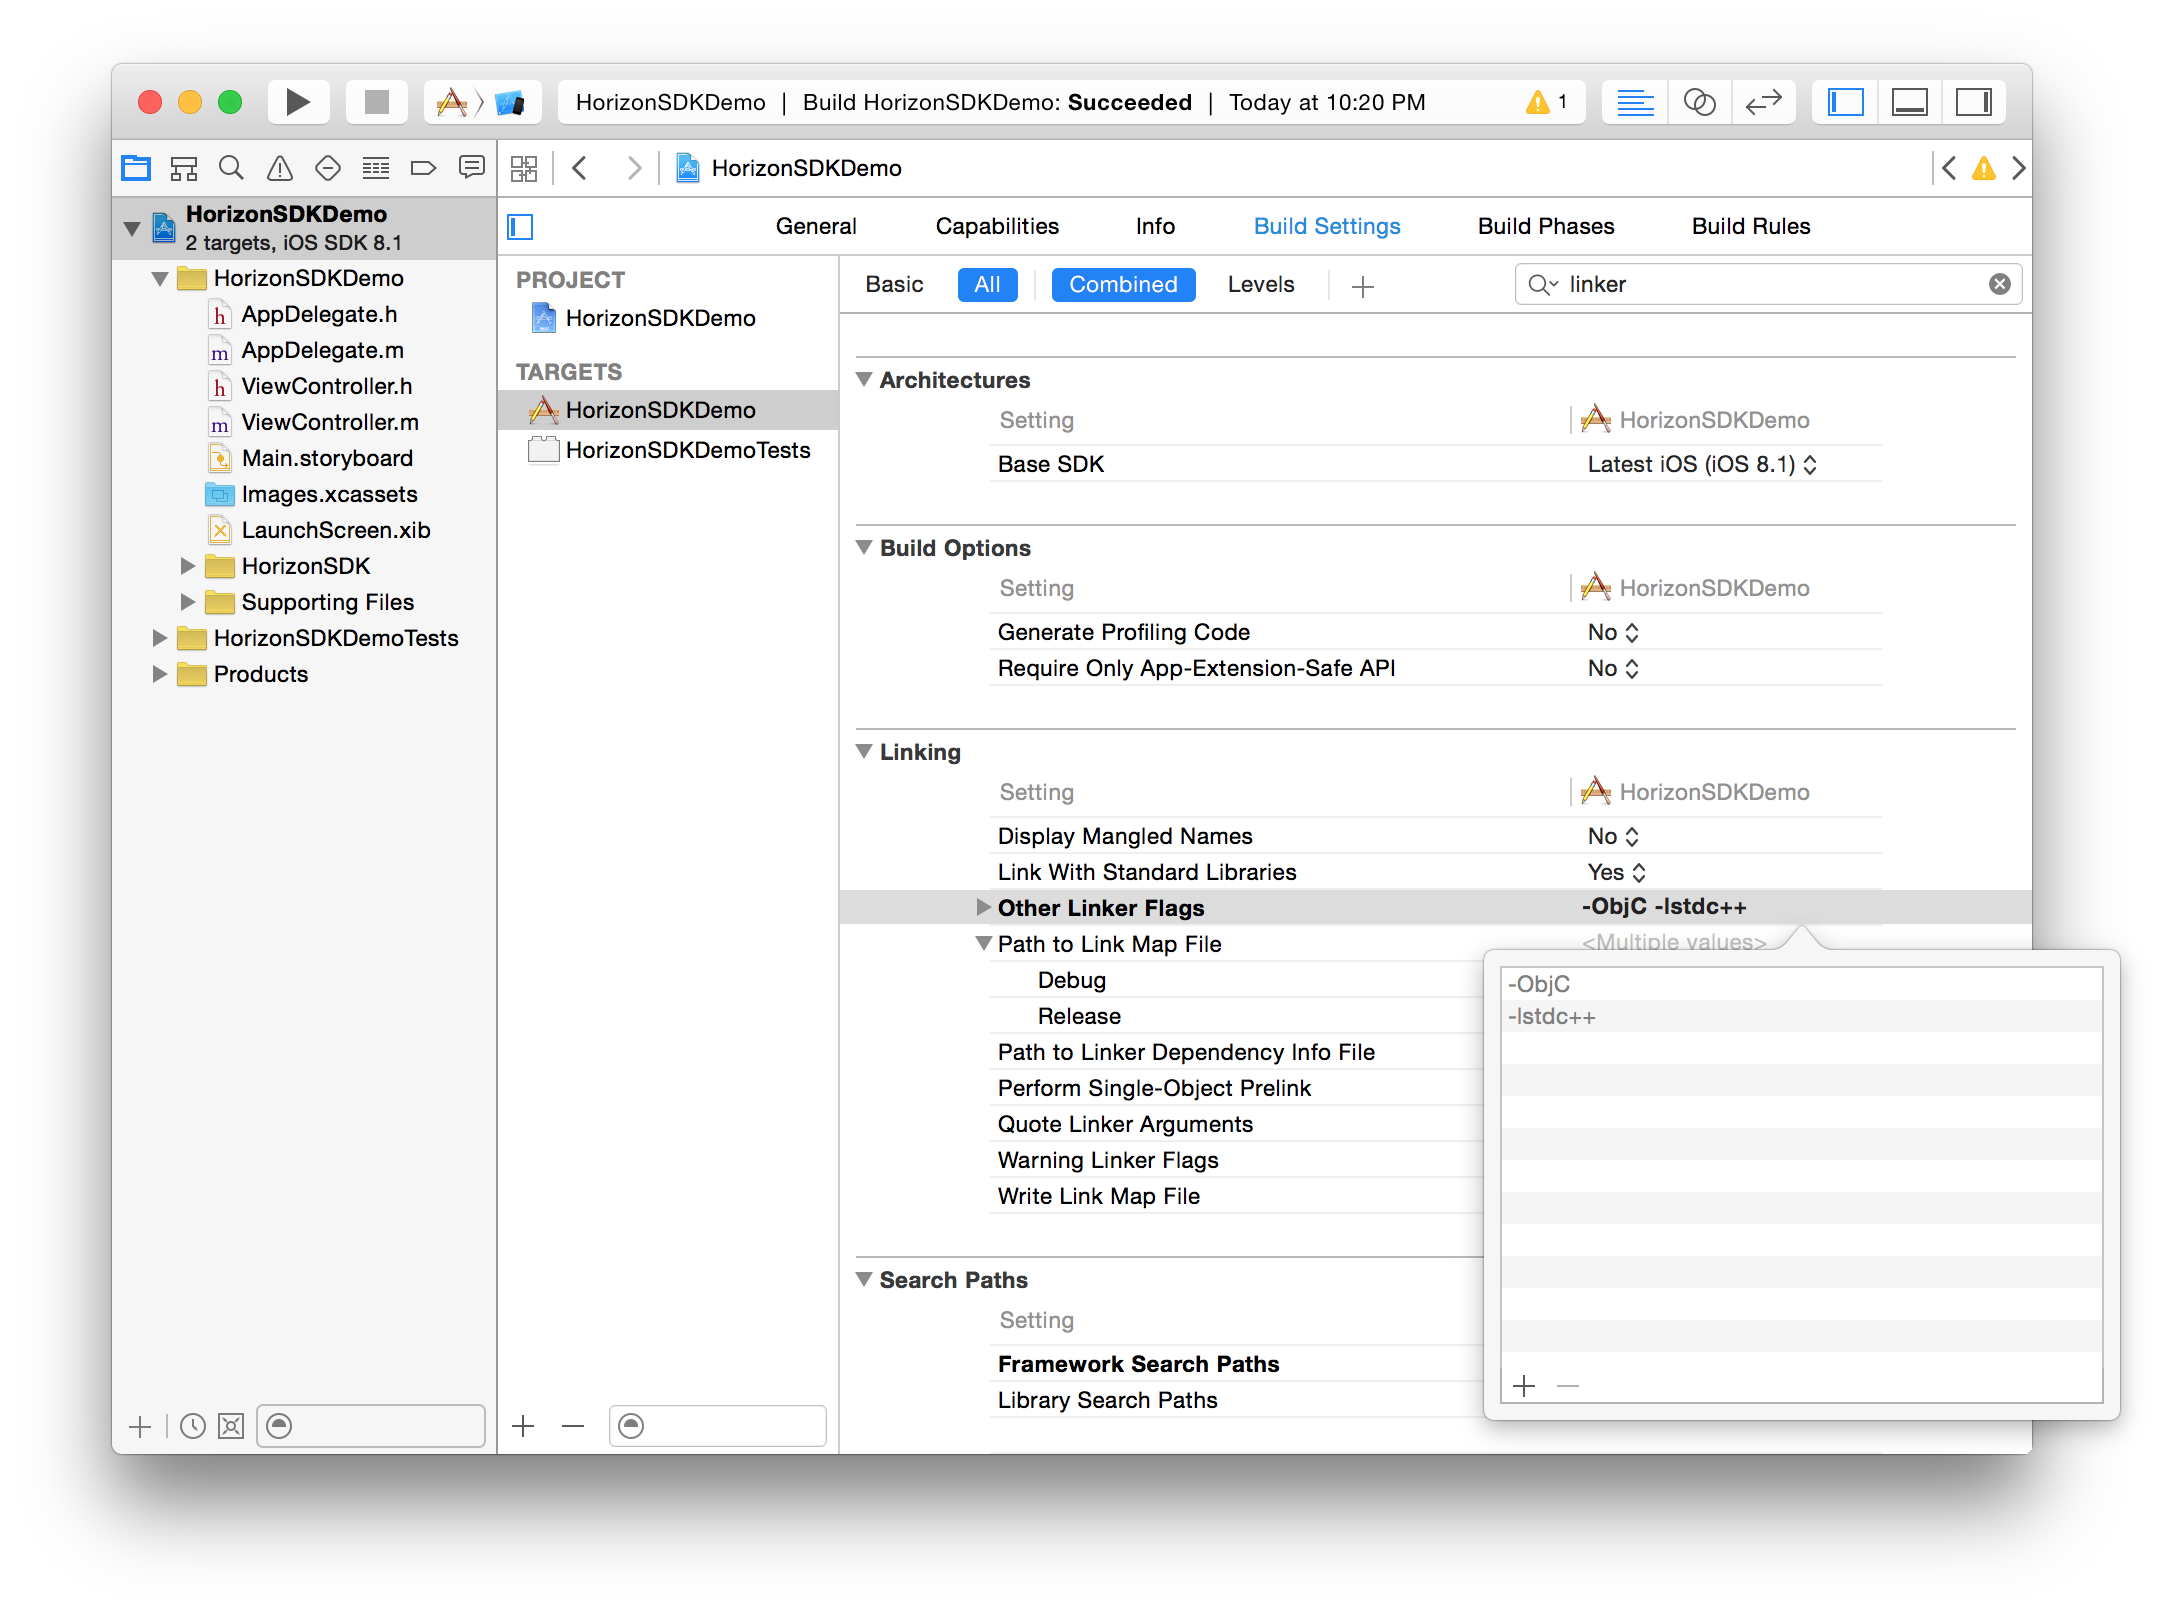The width and height of the screenshot is (2180, 1614).
Task: Click the Stop button in toolbar
Action: coord(377,102)
